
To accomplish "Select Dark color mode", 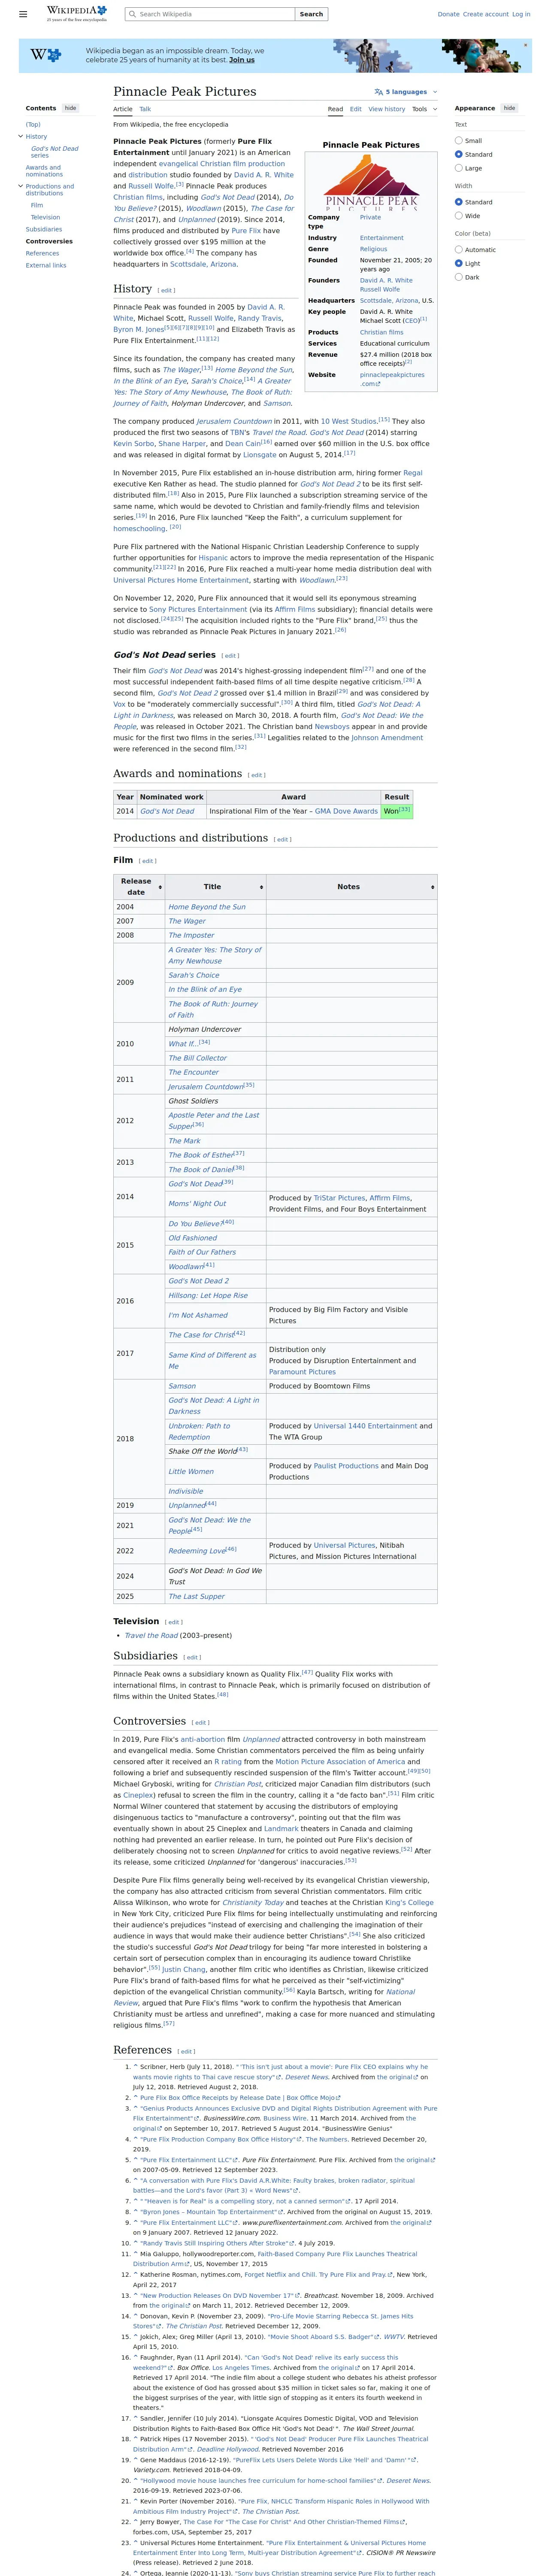I will pyautogui.click(x=459, y=277).
